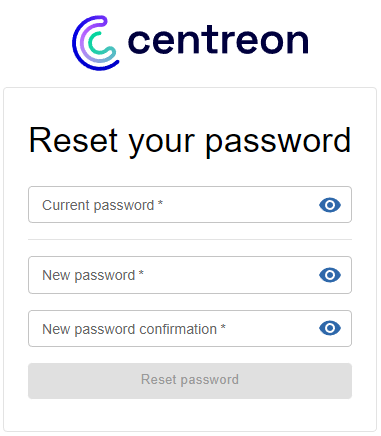The height and width of the screenshot is (436, 381).
Task: Reveal the New password confirmation text
Action: coord(330,328)
